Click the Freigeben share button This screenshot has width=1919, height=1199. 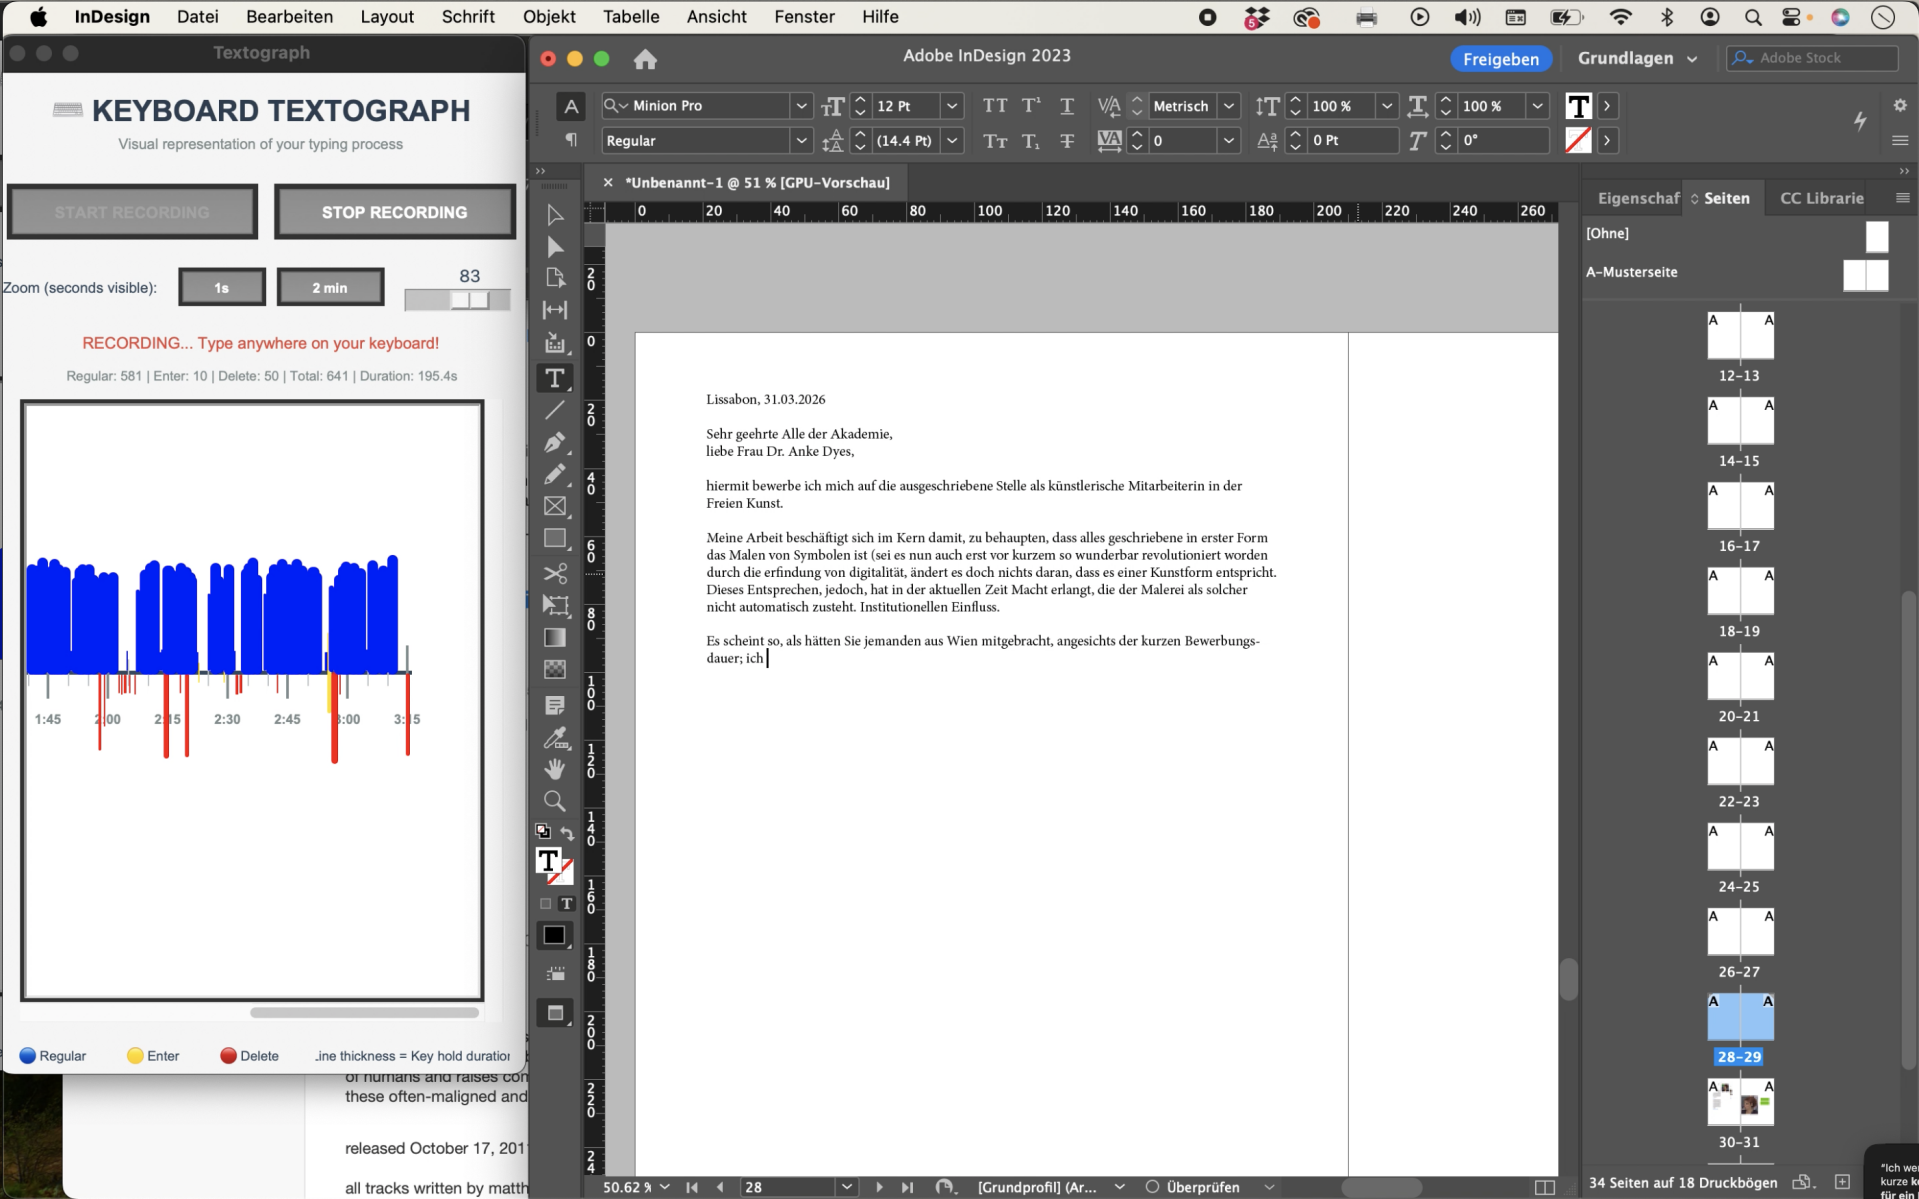[x=1500, y=59]
